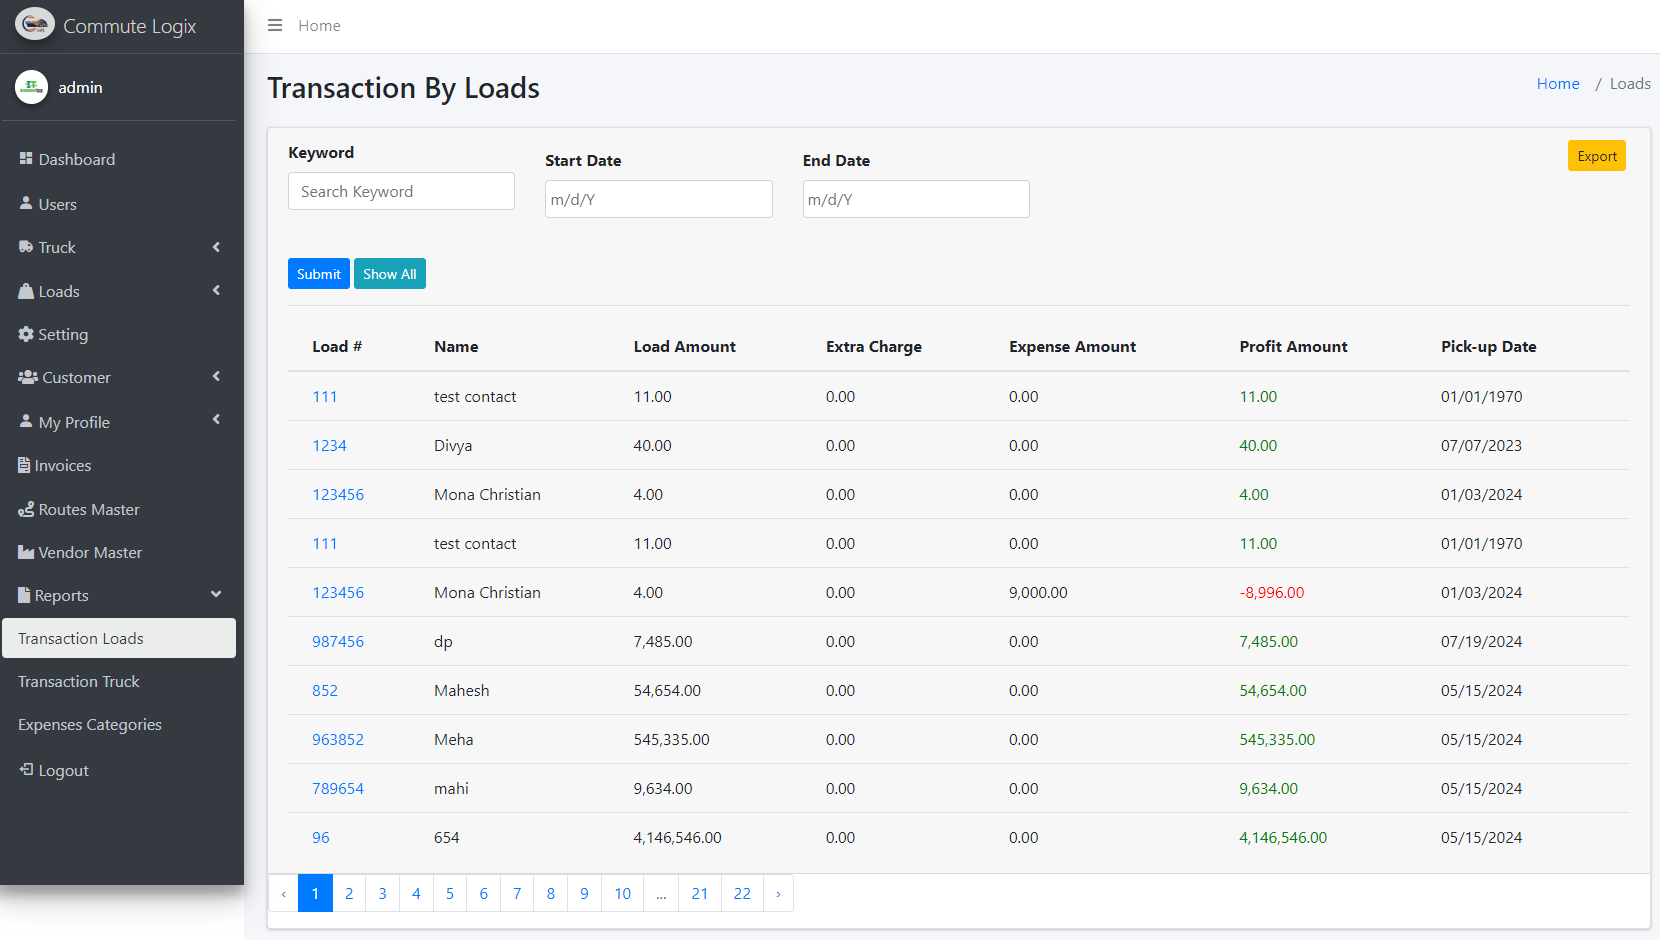Click the Vendor Master factory icon
The width and height of the screenshot is (1660, 940).
[x=26, y=552]
